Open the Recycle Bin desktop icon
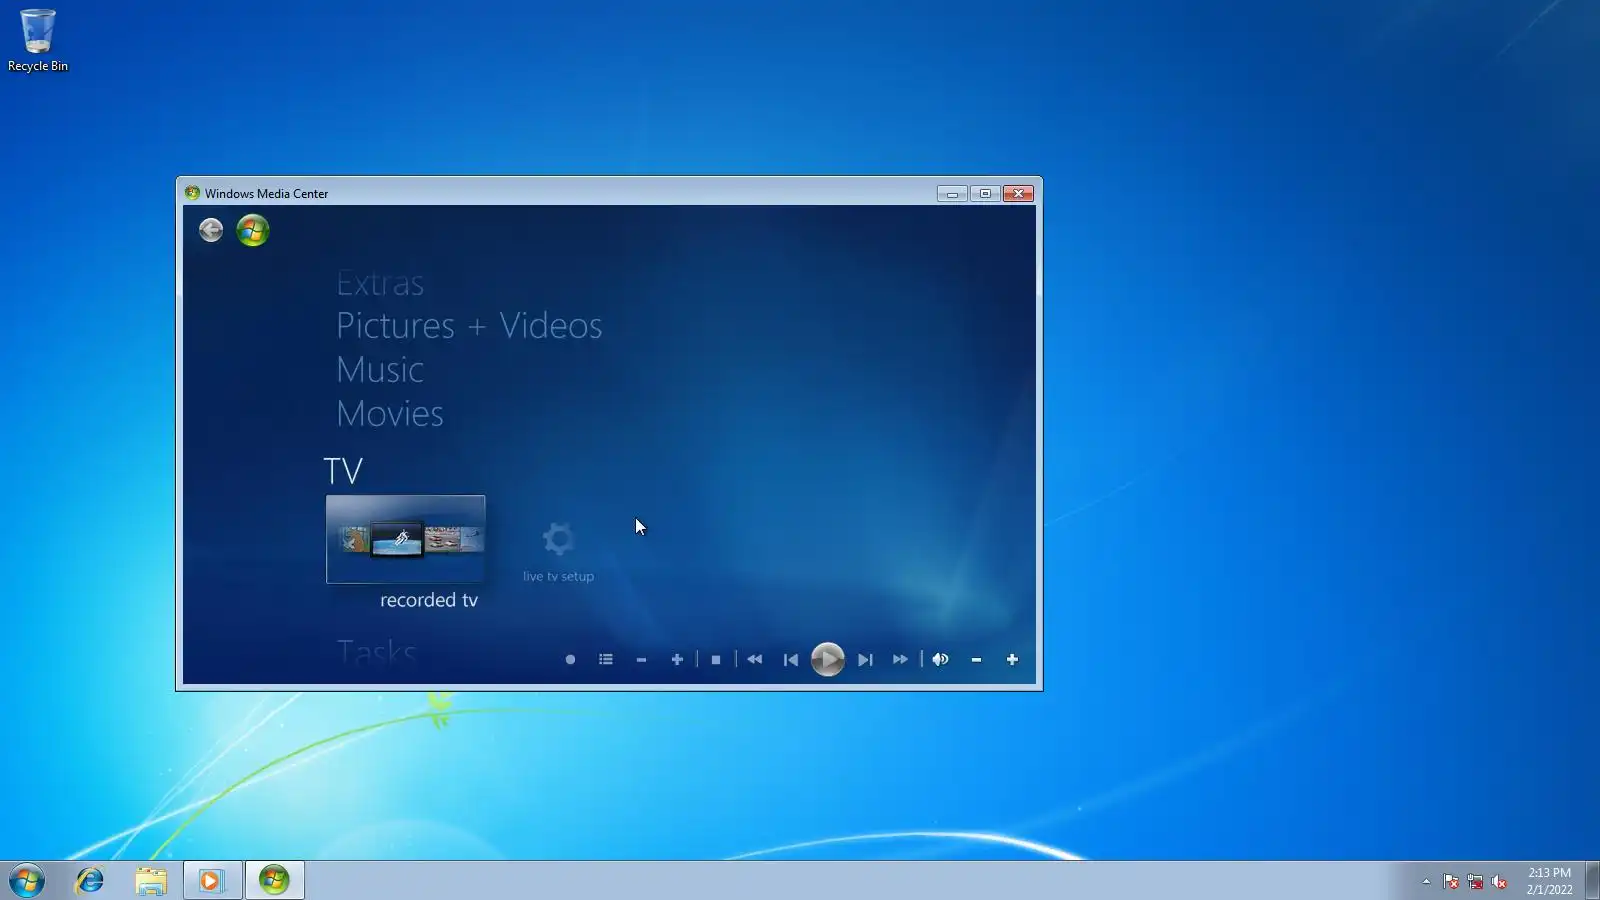 tap(38, 41)
